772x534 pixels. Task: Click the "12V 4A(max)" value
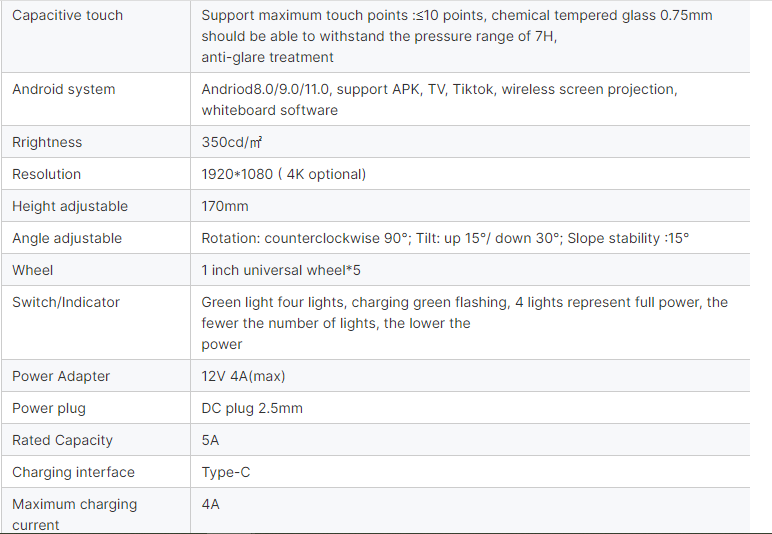[x=245, y=377]
